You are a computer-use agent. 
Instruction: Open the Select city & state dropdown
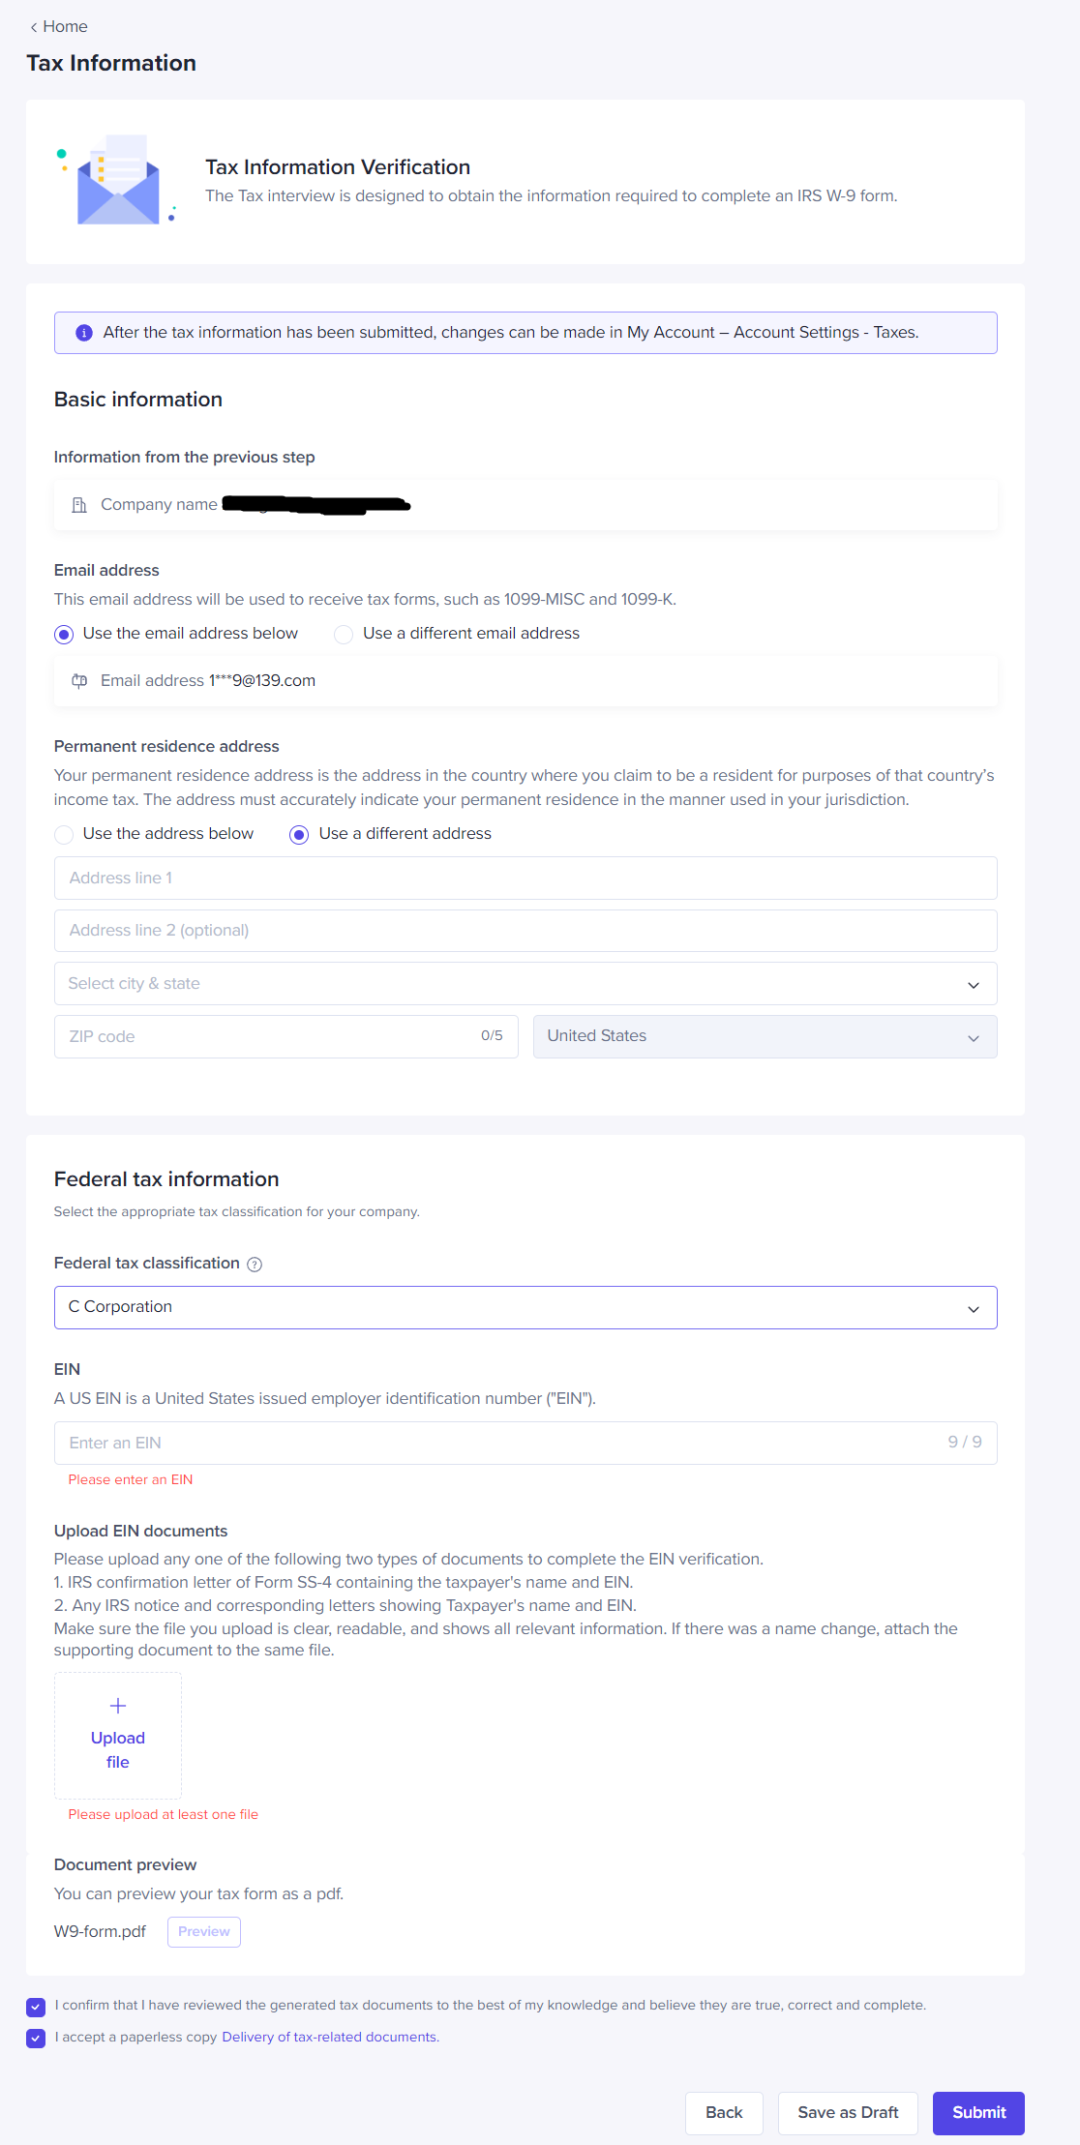[x=525, y=984]
